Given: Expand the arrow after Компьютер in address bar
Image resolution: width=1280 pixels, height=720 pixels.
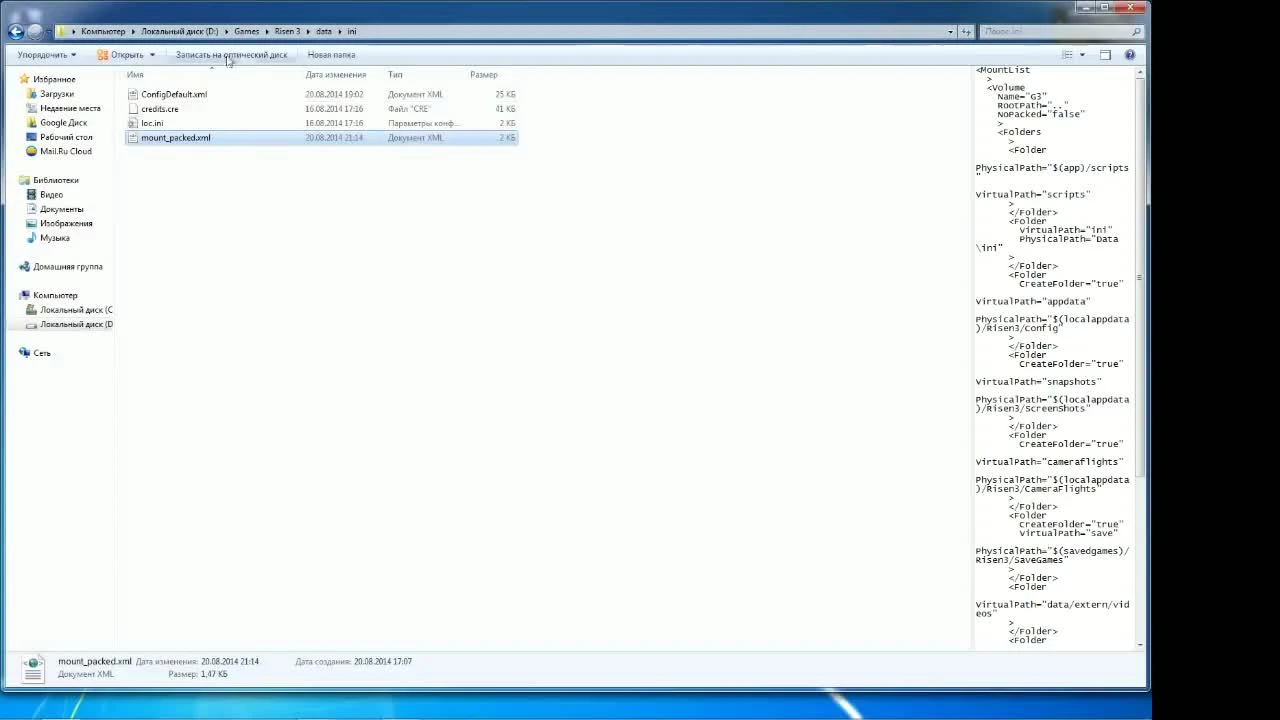Looking at the screenshot, I should [x=133, y=32].
